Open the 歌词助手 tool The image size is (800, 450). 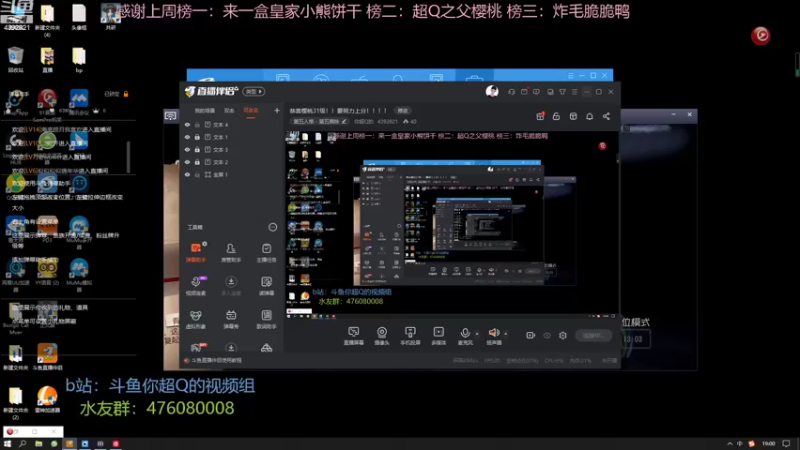[x=266, y=319]
